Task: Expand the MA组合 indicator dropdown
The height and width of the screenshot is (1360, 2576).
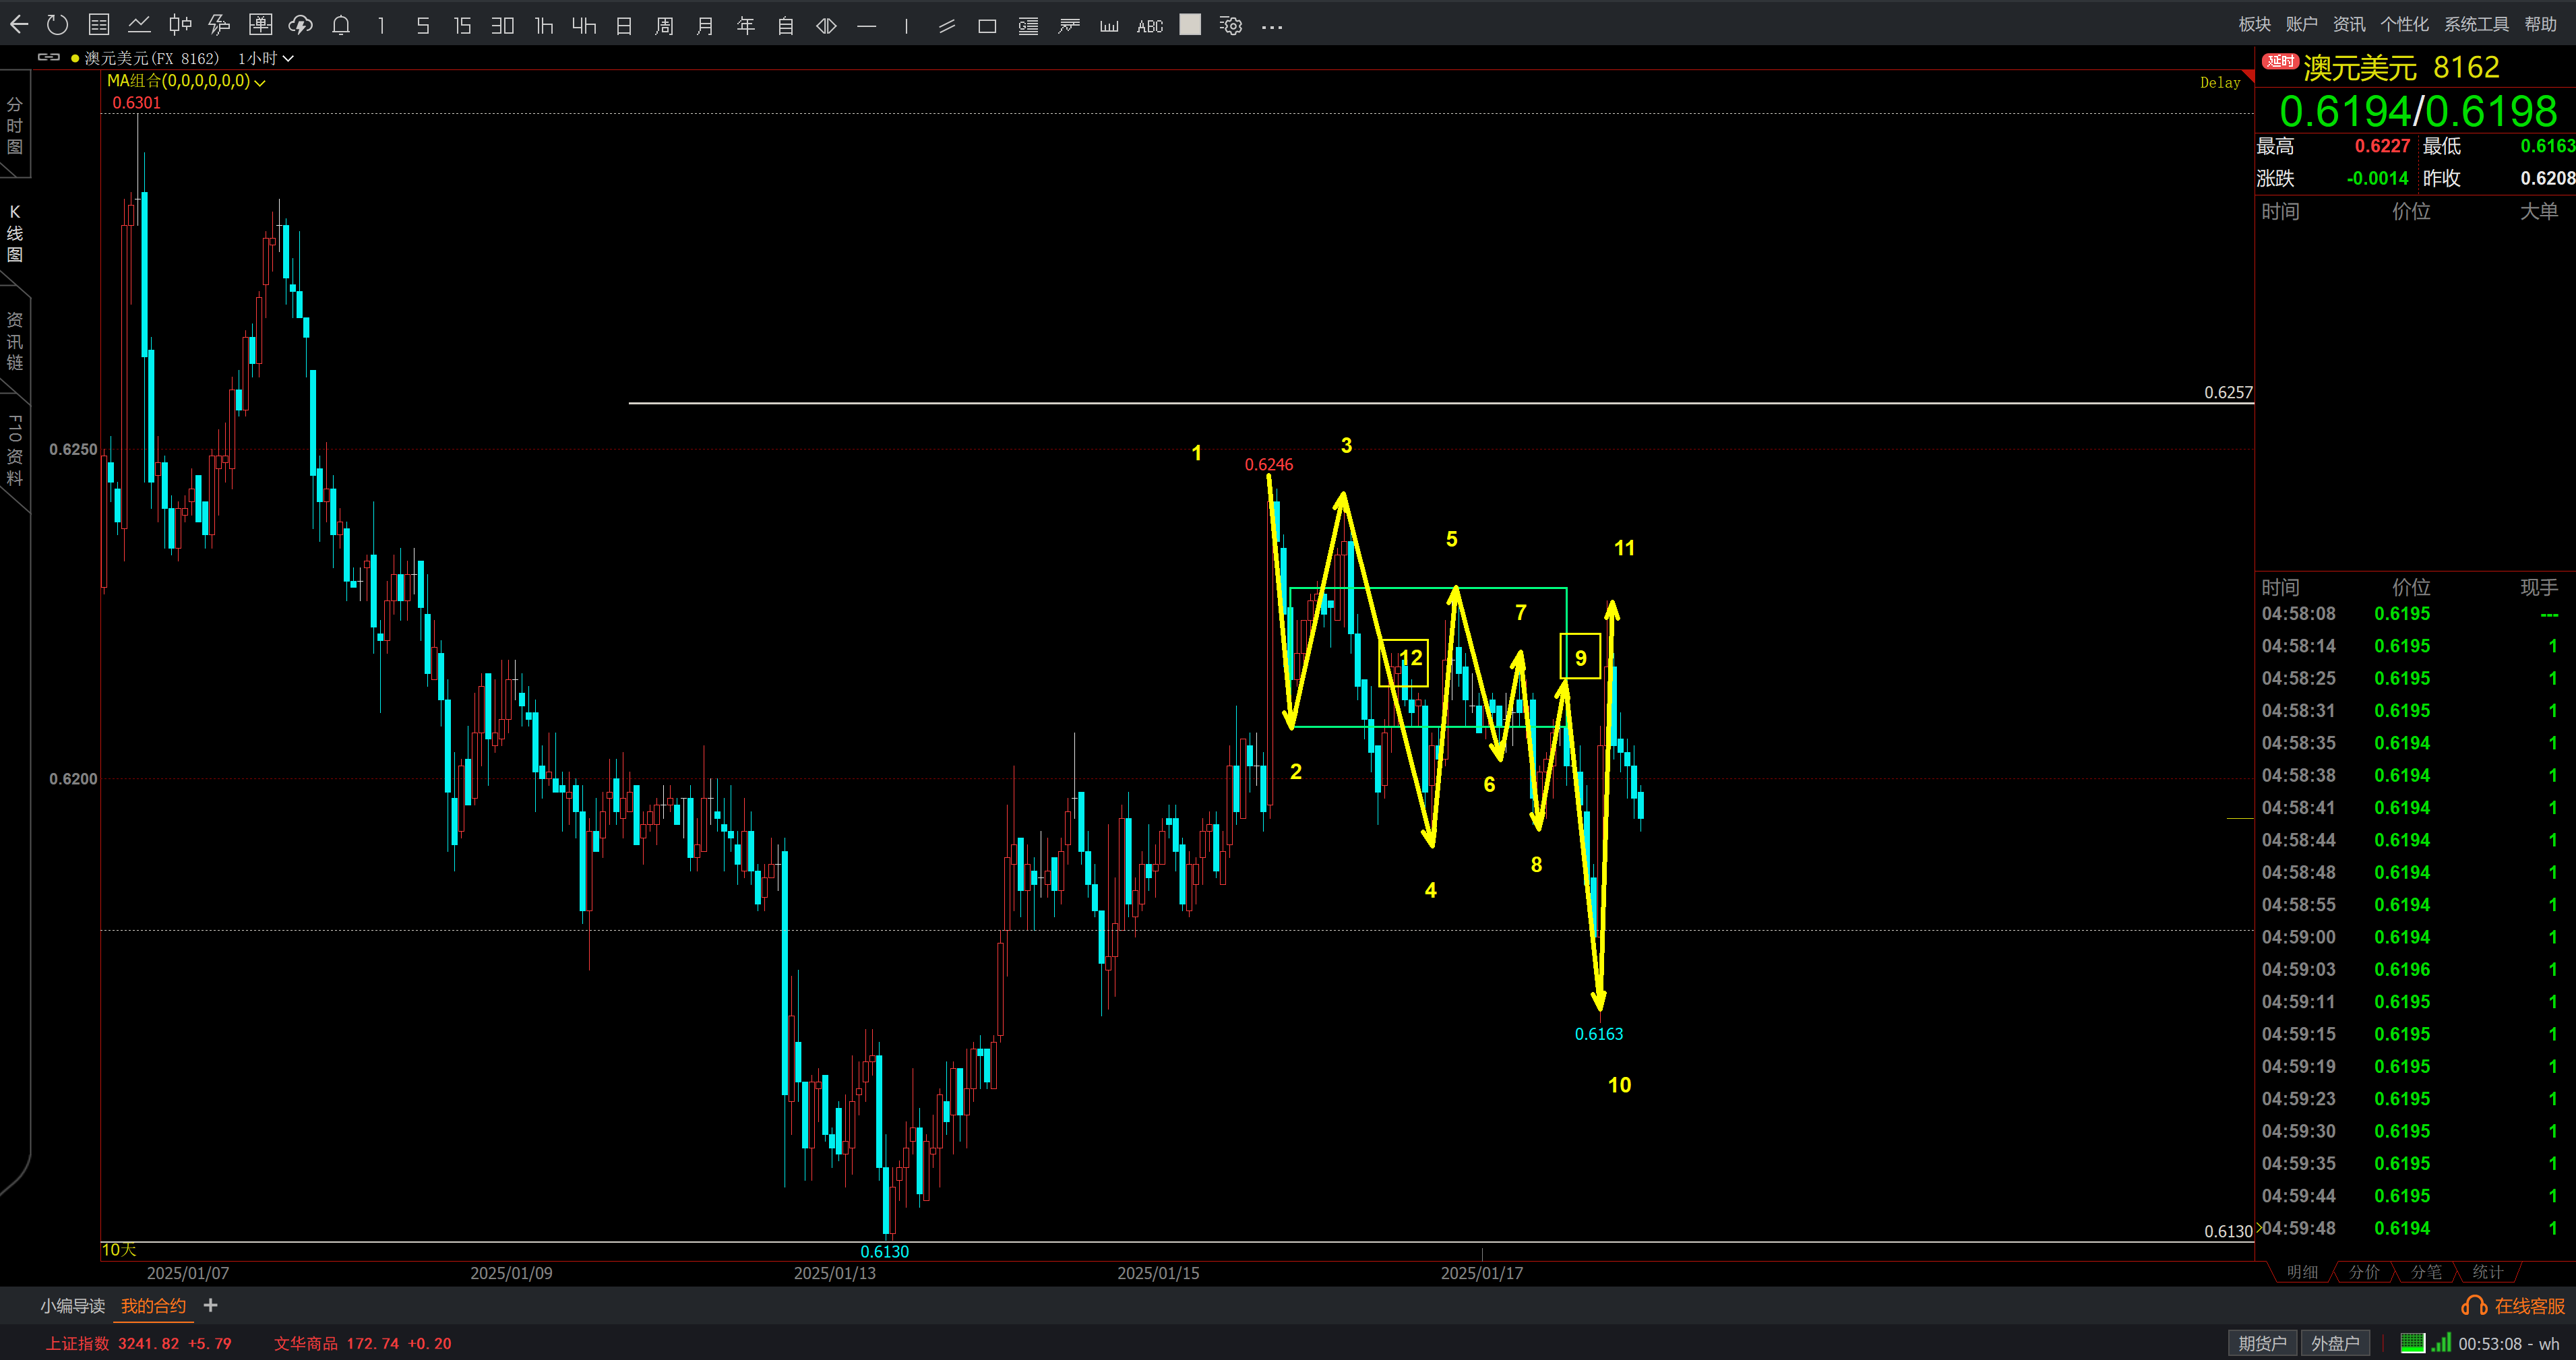Action: [x=259, y=83]
